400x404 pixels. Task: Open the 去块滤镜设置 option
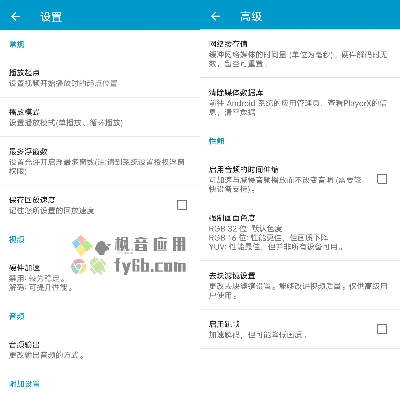tap(300, 285)
